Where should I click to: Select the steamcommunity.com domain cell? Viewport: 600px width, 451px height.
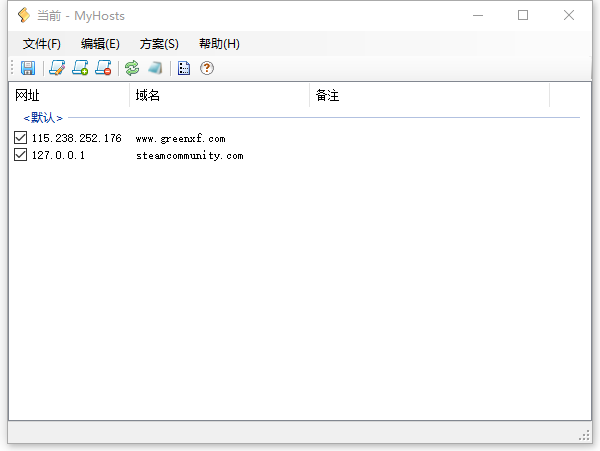pyautogui.click(x=190, y=156)
